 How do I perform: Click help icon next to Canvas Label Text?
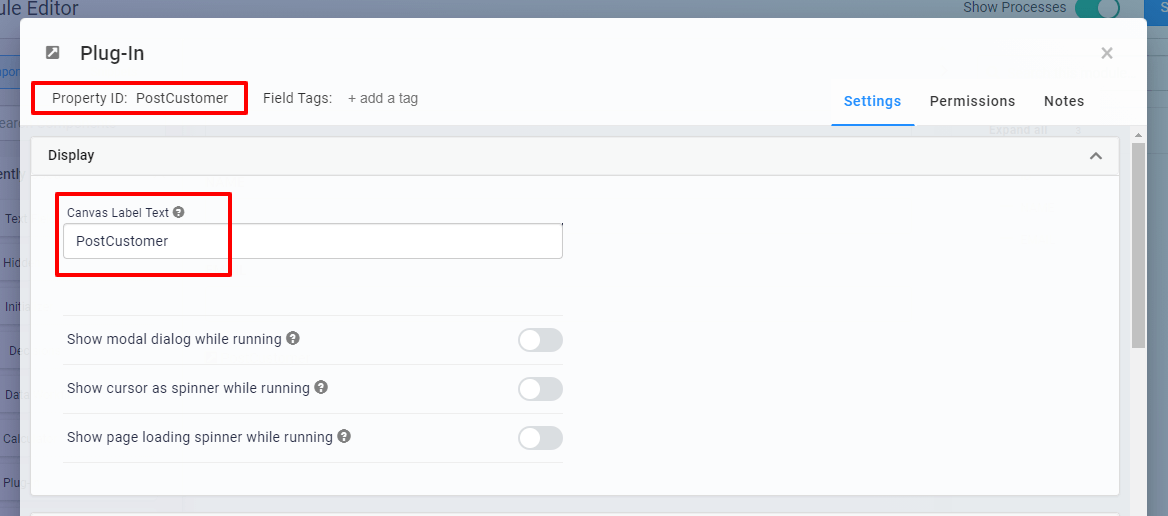coord(179,212)
